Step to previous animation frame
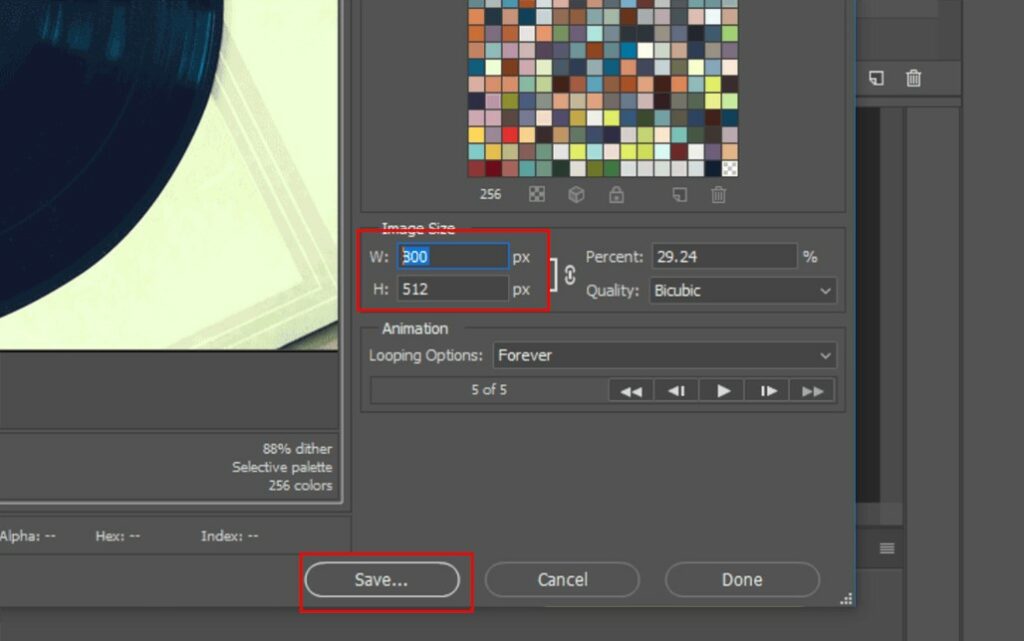The height and width of the screenshot is (641, 1024). pos(677,391)
